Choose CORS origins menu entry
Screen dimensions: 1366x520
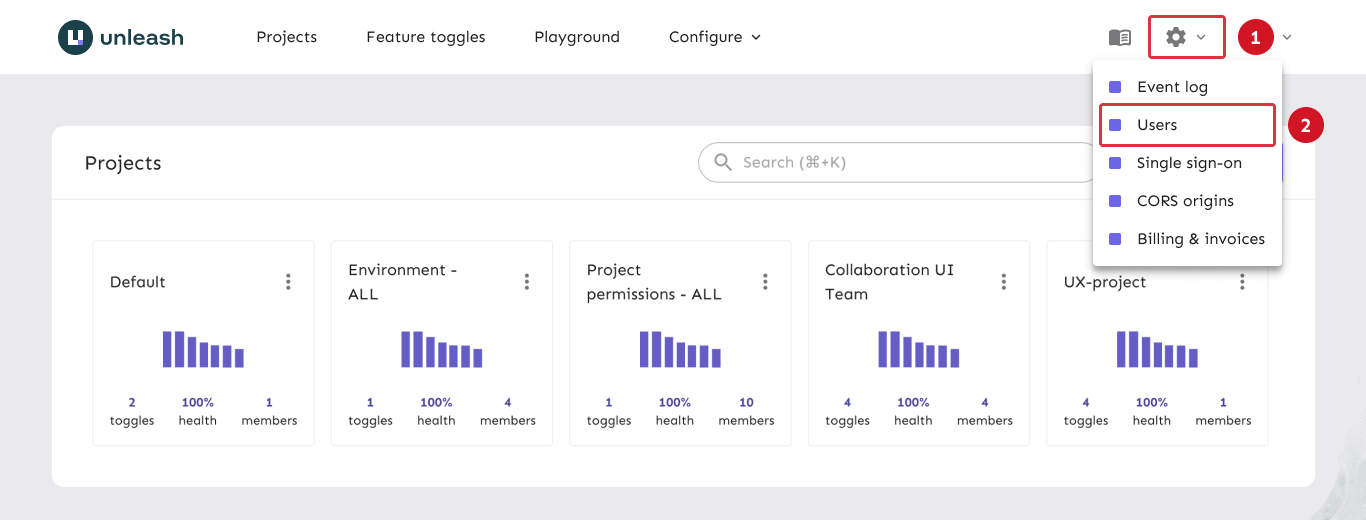[1185, 201]
